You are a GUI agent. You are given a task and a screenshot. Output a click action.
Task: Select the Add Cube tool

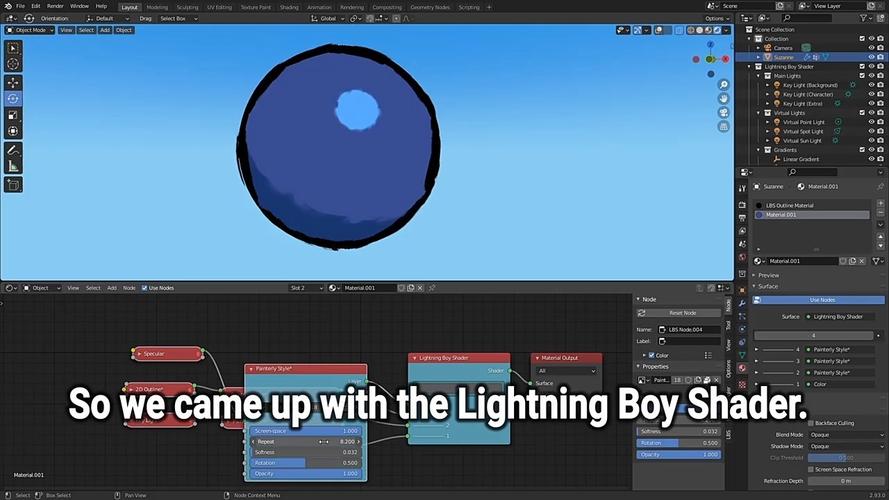pyautogui.click(x=13, y=185)
